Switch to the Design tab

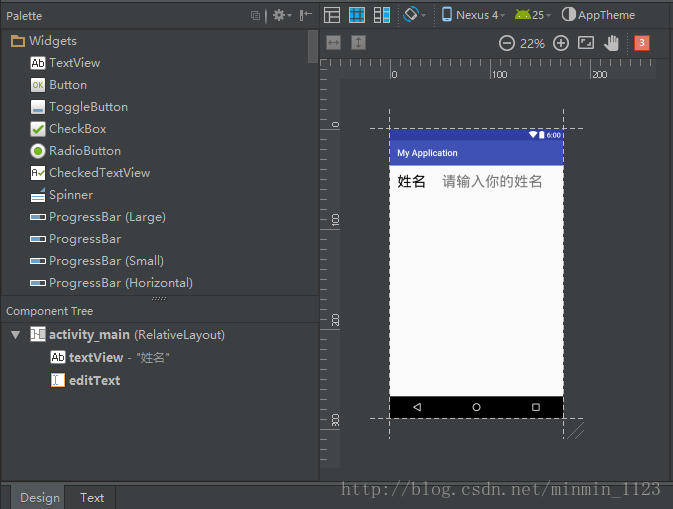tap(40, 497)
